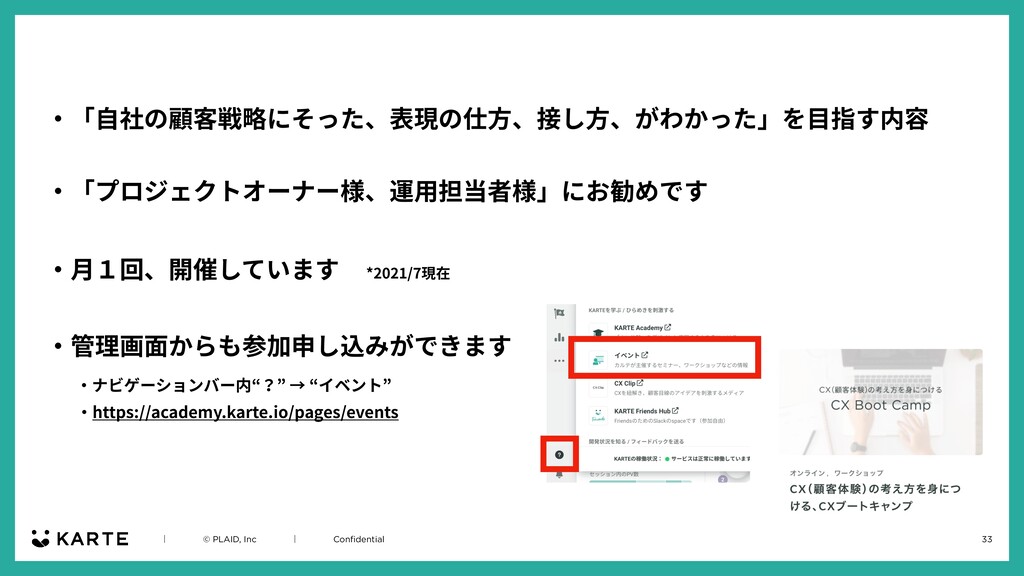Screen dimensions: 1024x576
Task: Click the セッション内のPV数 label
Action: point(614,474)
